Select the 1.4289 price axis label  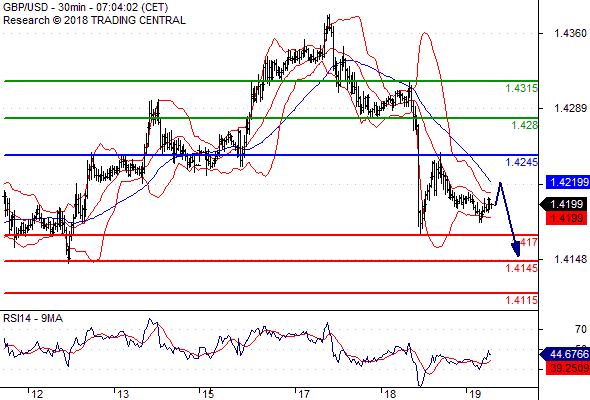click(x=570, y=108)
